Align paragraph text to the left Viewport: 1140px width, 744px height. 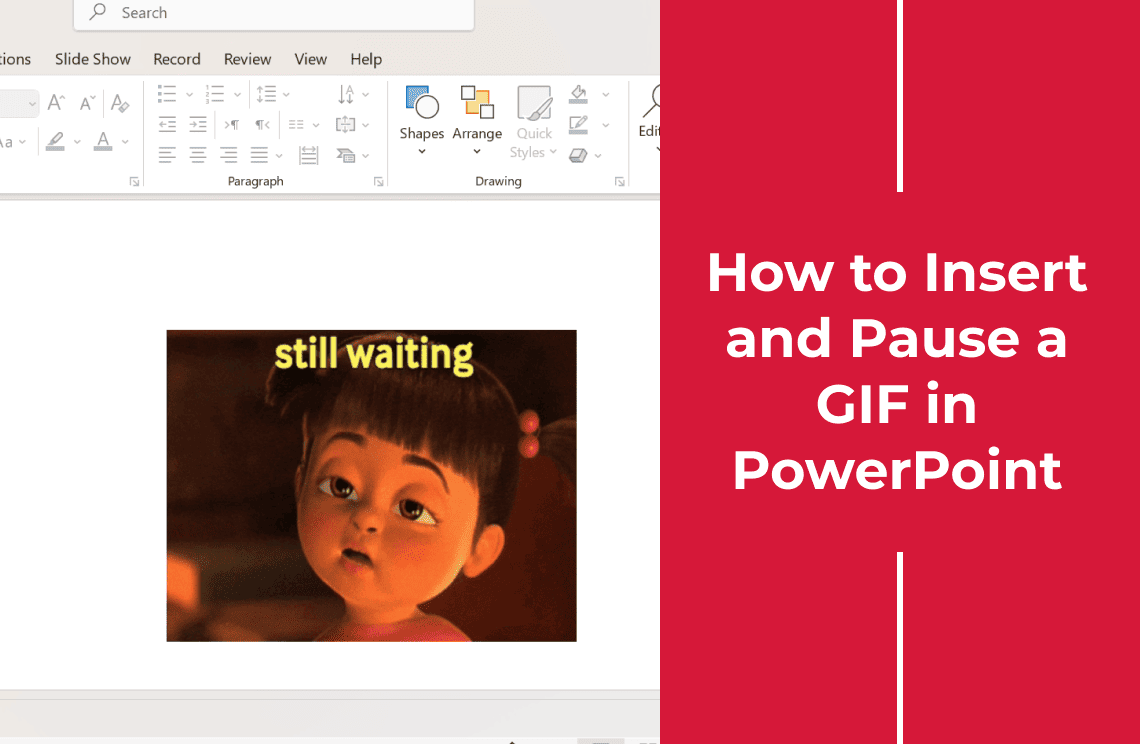pos(167,155)
